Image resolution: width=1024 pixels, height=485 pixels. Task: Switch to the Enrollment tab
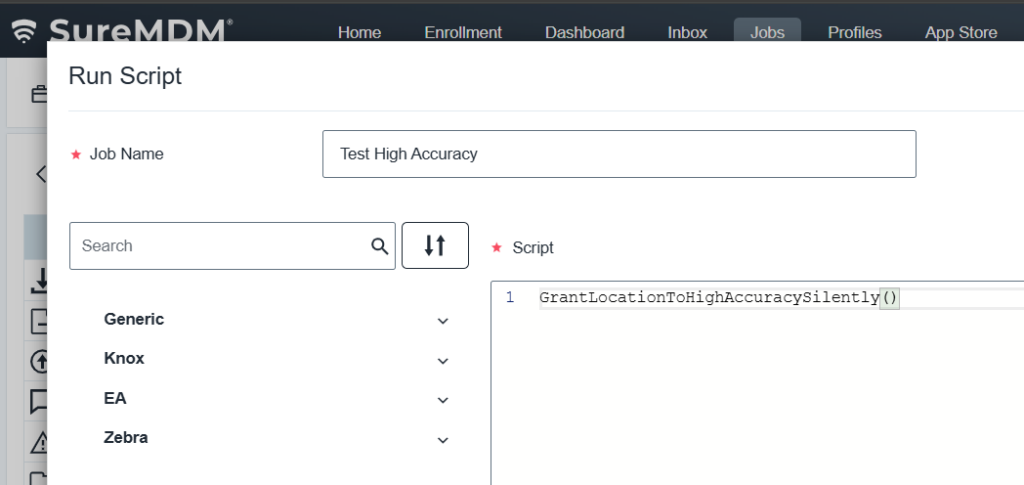pyautogui.click(x=463, y=32)
